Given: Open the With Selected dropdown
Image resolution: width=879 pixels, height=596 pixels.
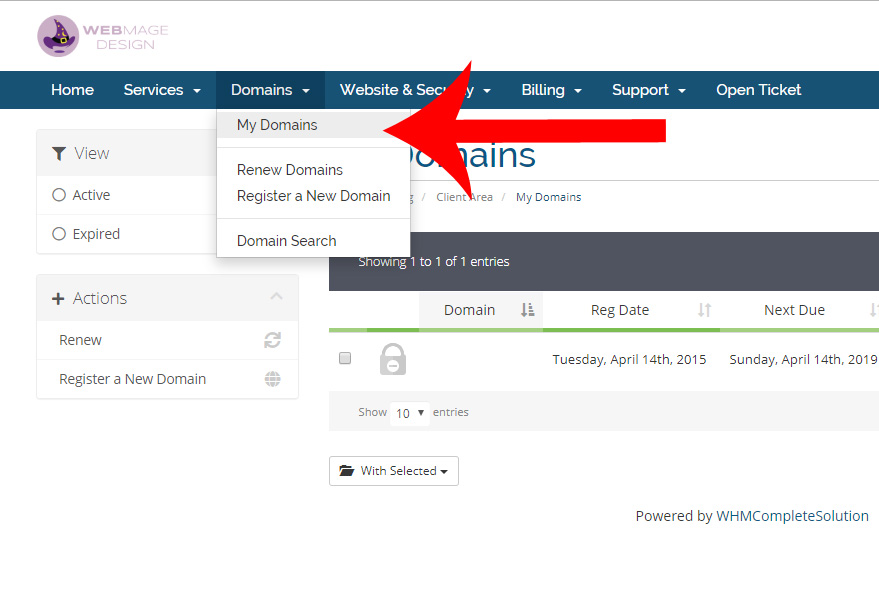Looking at the screenshot, I should 394,470.
